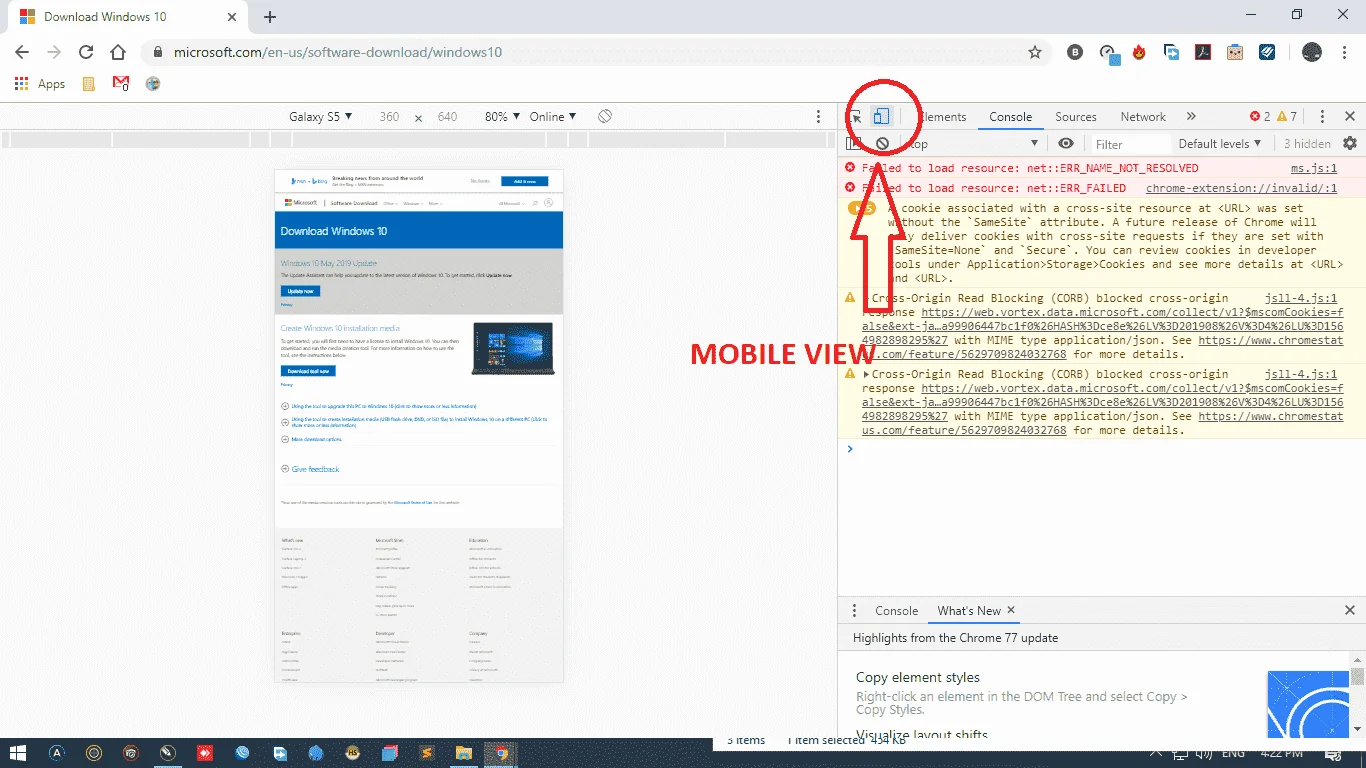
Task: Clear the console with the ban icon
Action: pyautogui.click(x=882, y=144)
